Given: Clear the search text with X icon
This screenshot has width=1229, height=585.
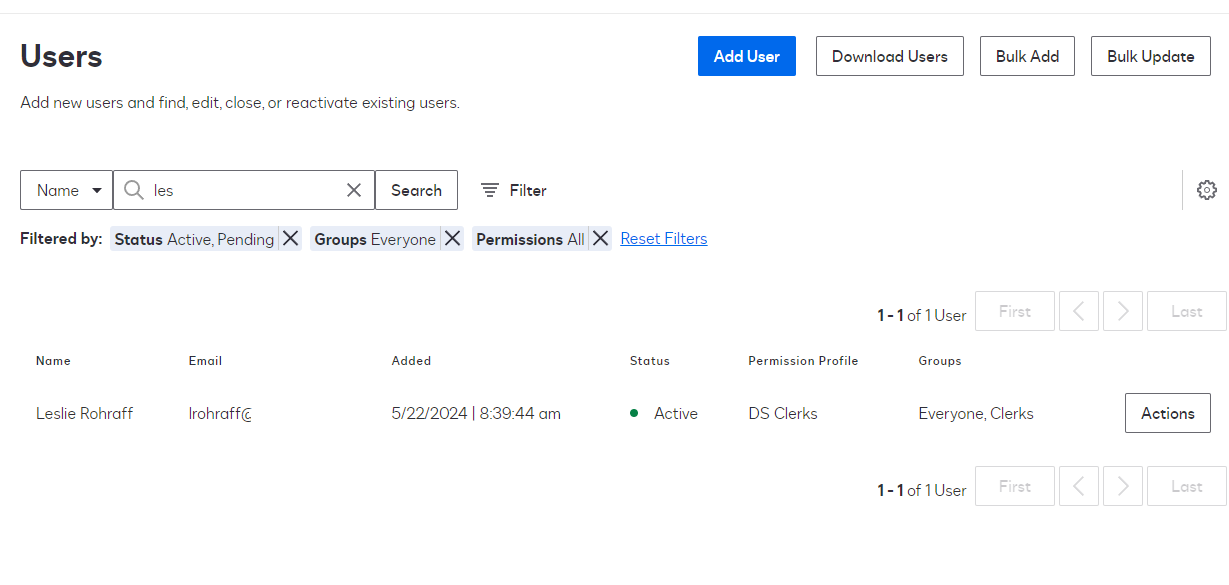Looking at the screenshot, I should (x=354, y=190).
